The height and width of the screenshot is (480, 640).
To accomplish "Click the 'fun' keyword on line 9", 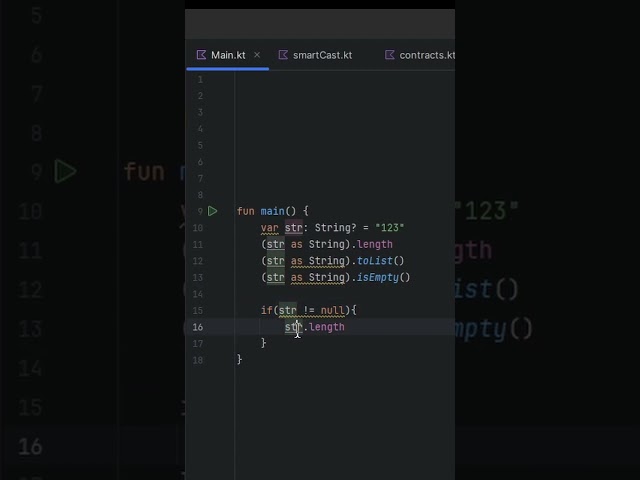I will pyautogui.click(x=246, y=211).
